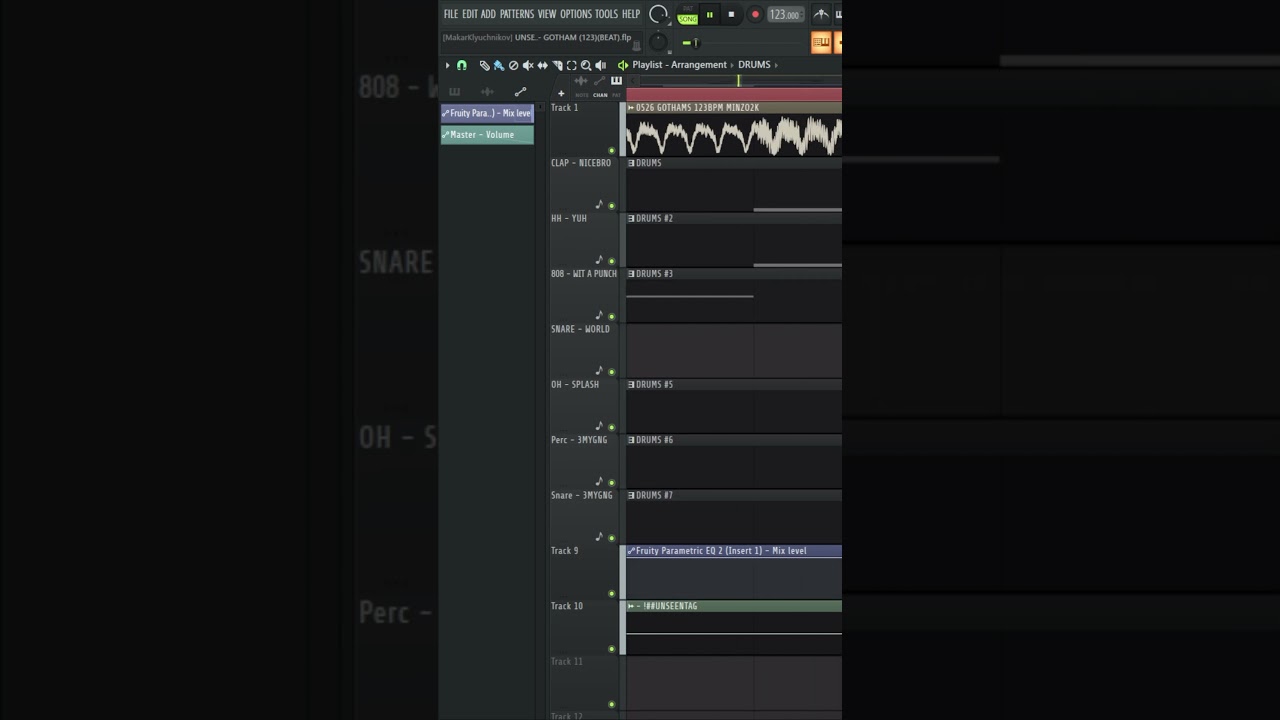Select the Draw pencil tool
Screen dimensions: 1280x720
pyautogui.click(x=485, y=65)
